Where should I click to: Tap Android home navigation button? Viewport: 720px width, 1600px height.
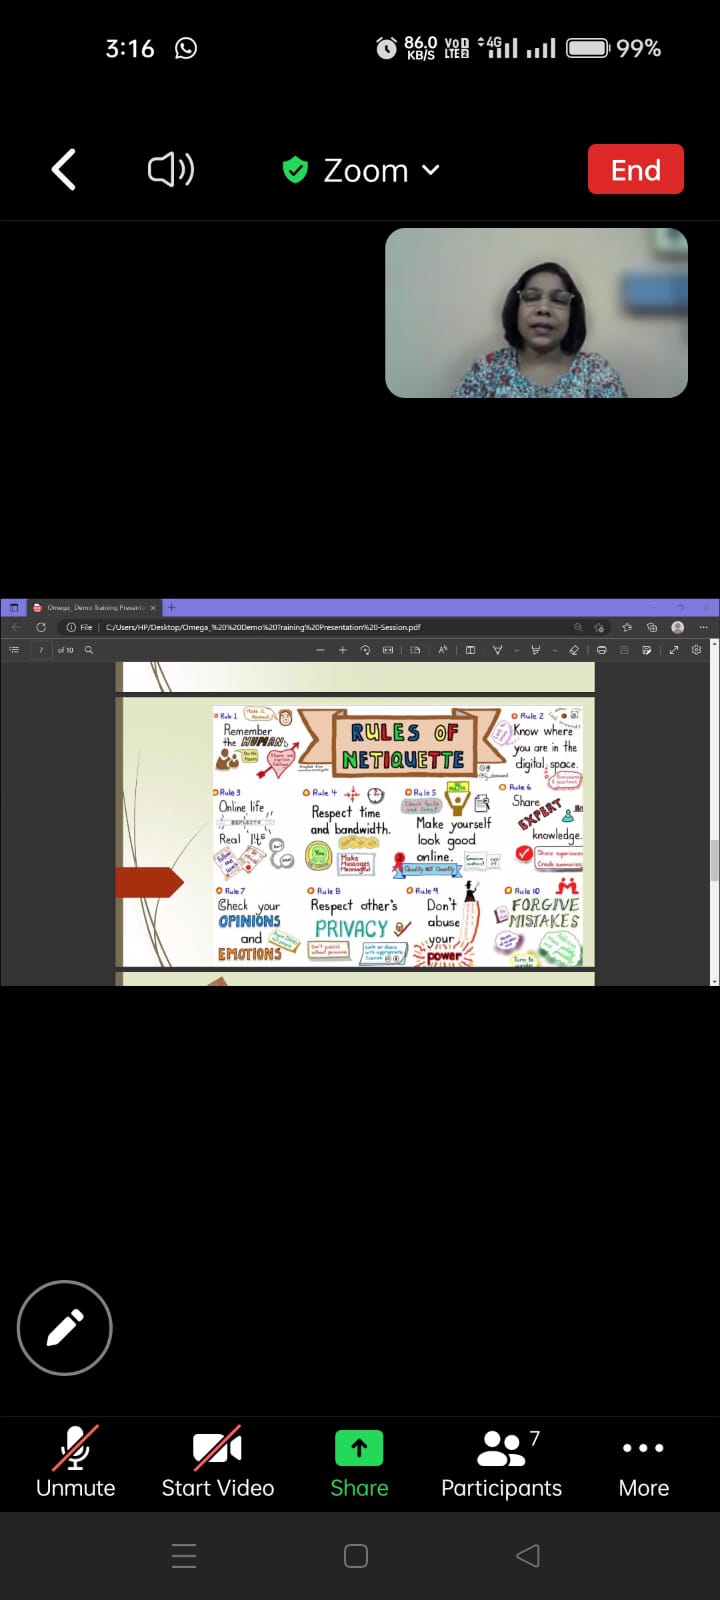click(x=356, y=1555)
